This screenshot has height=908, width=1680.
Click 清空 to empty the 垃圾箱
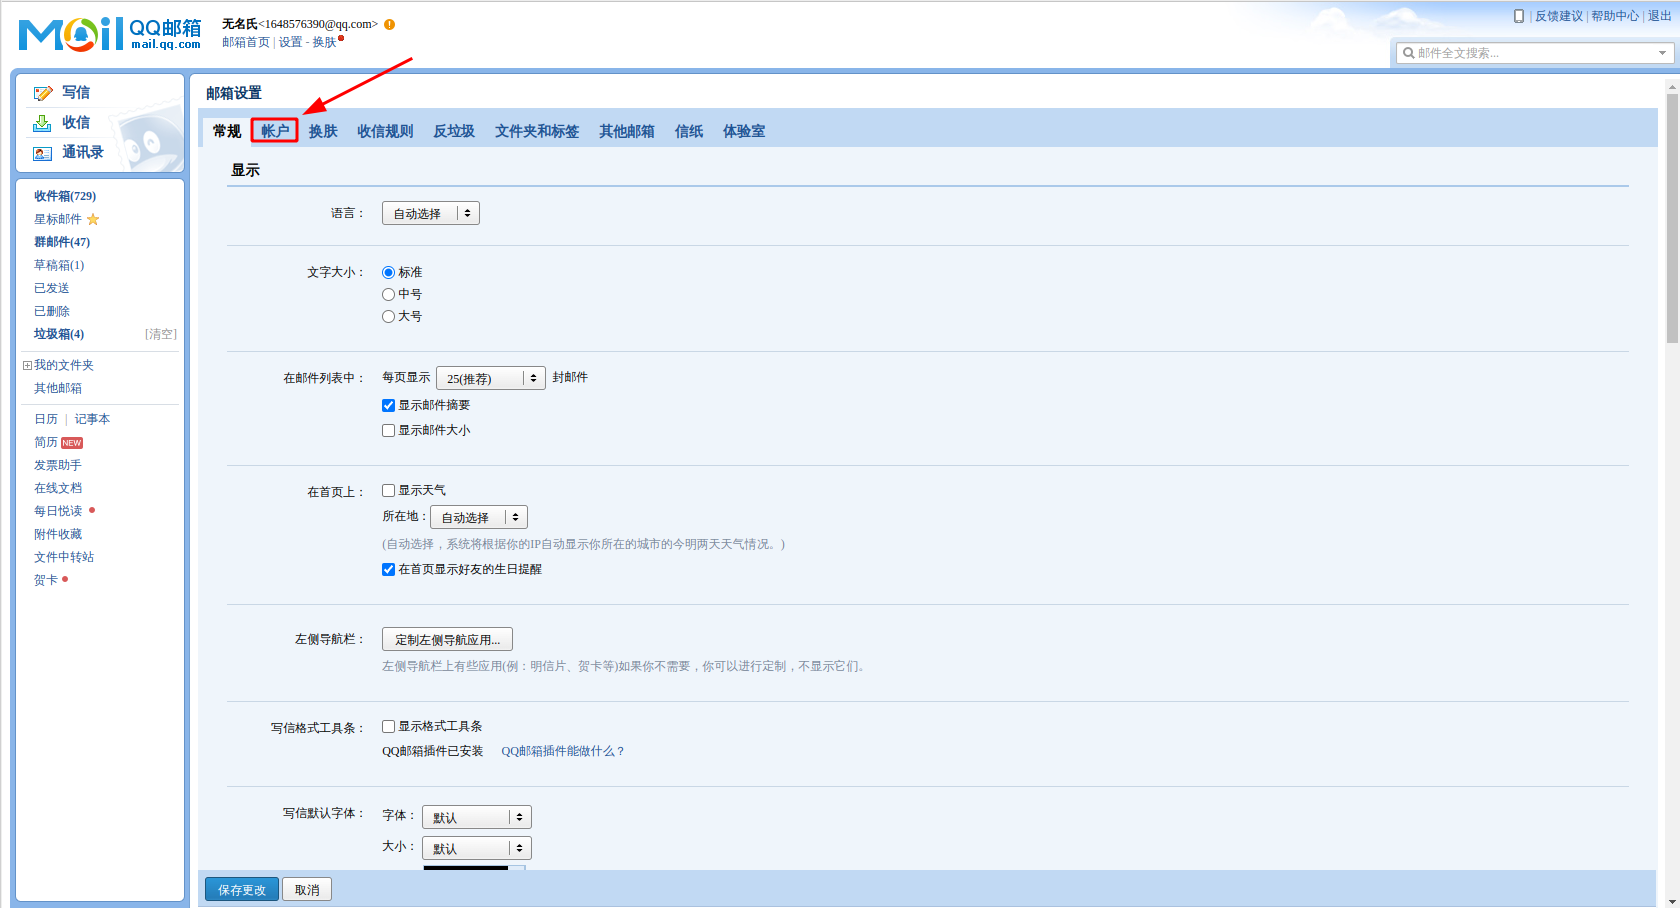161,333
